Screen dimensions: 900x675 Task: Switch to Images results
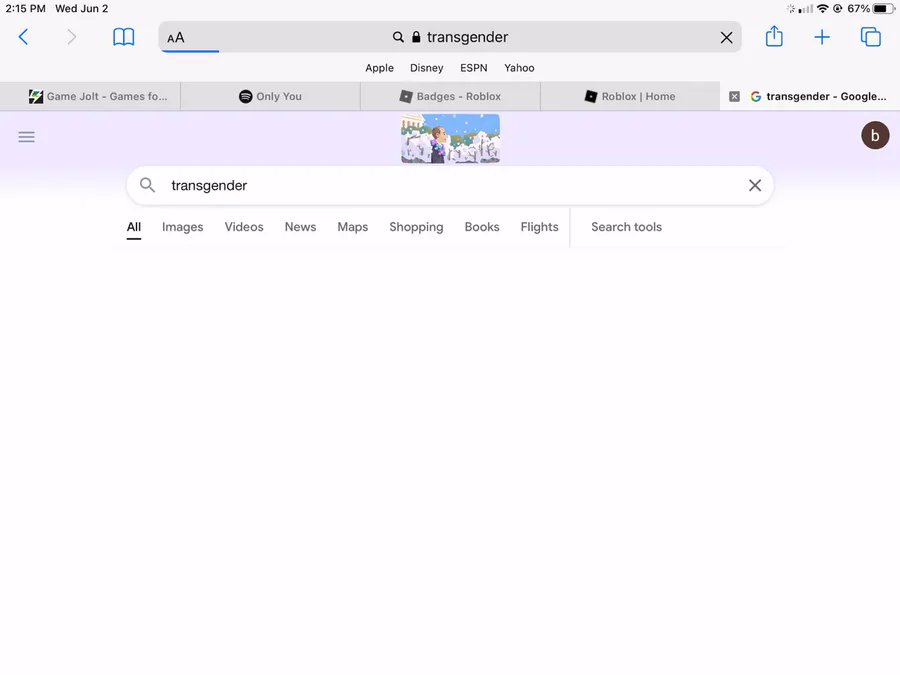(x=183, y=227)
